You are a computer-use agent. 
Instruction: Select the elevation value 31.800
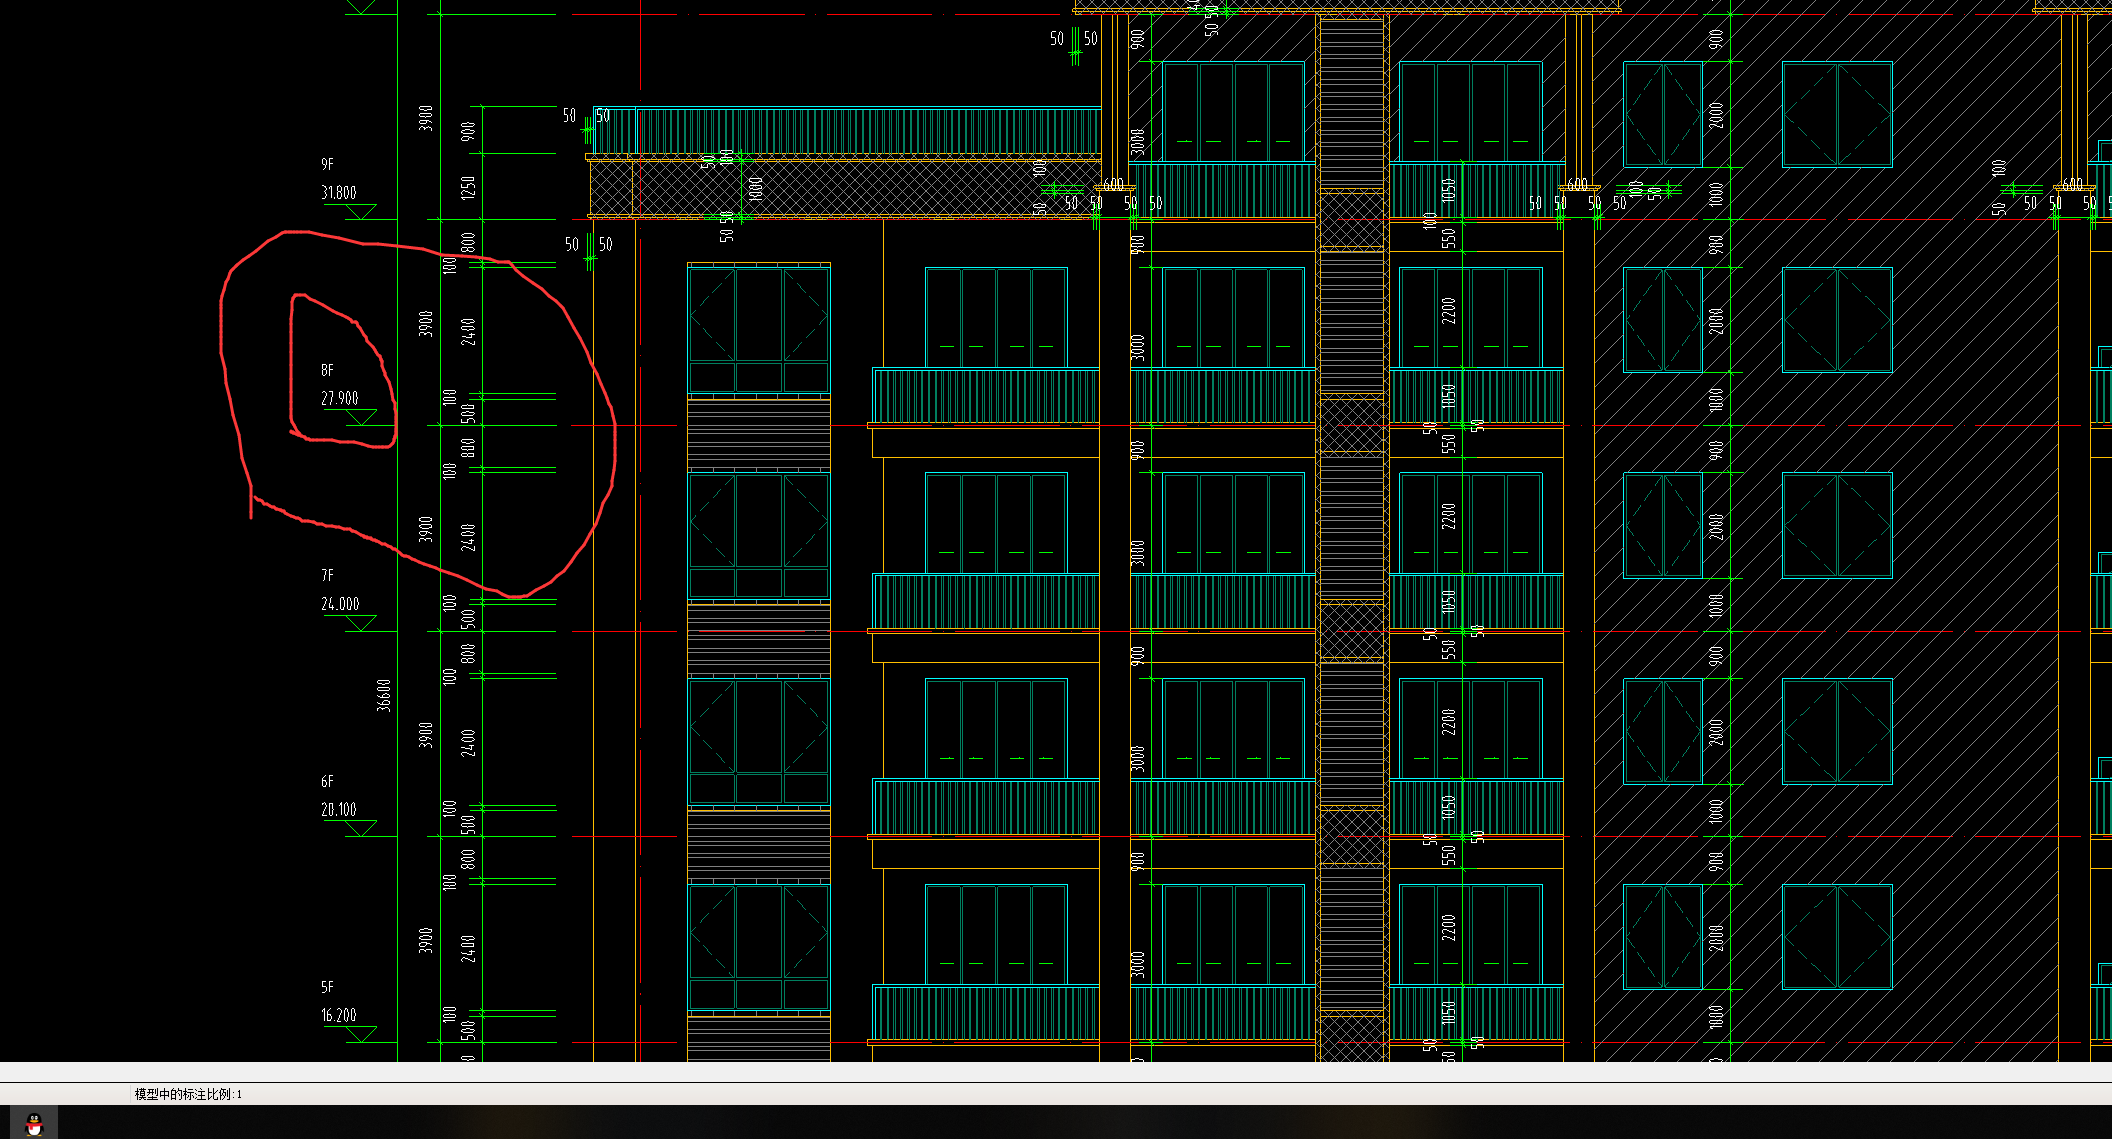tap(339, 192)
